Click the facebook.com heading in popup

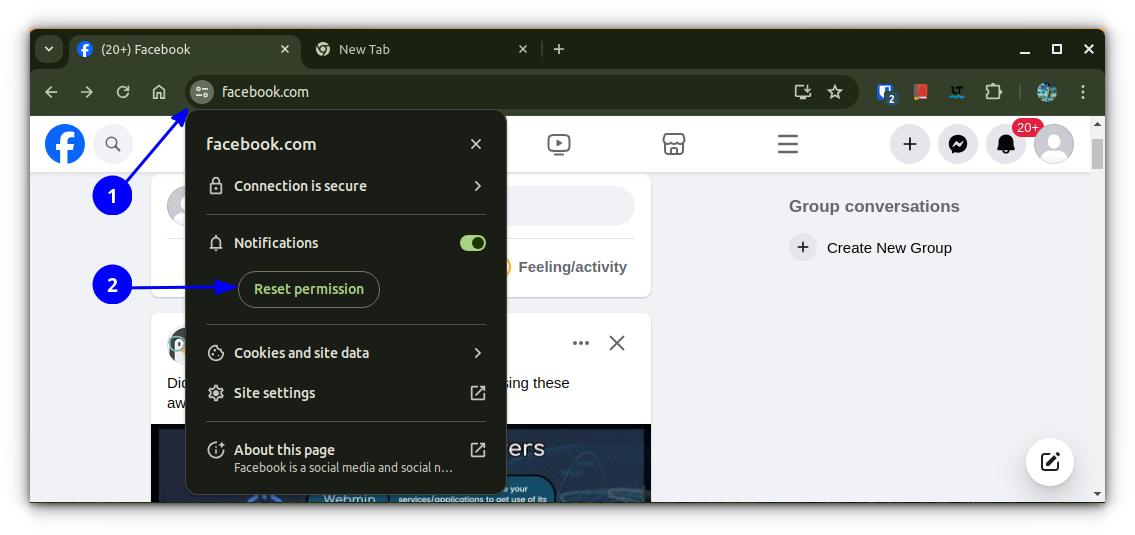click(x=261, y=144)
